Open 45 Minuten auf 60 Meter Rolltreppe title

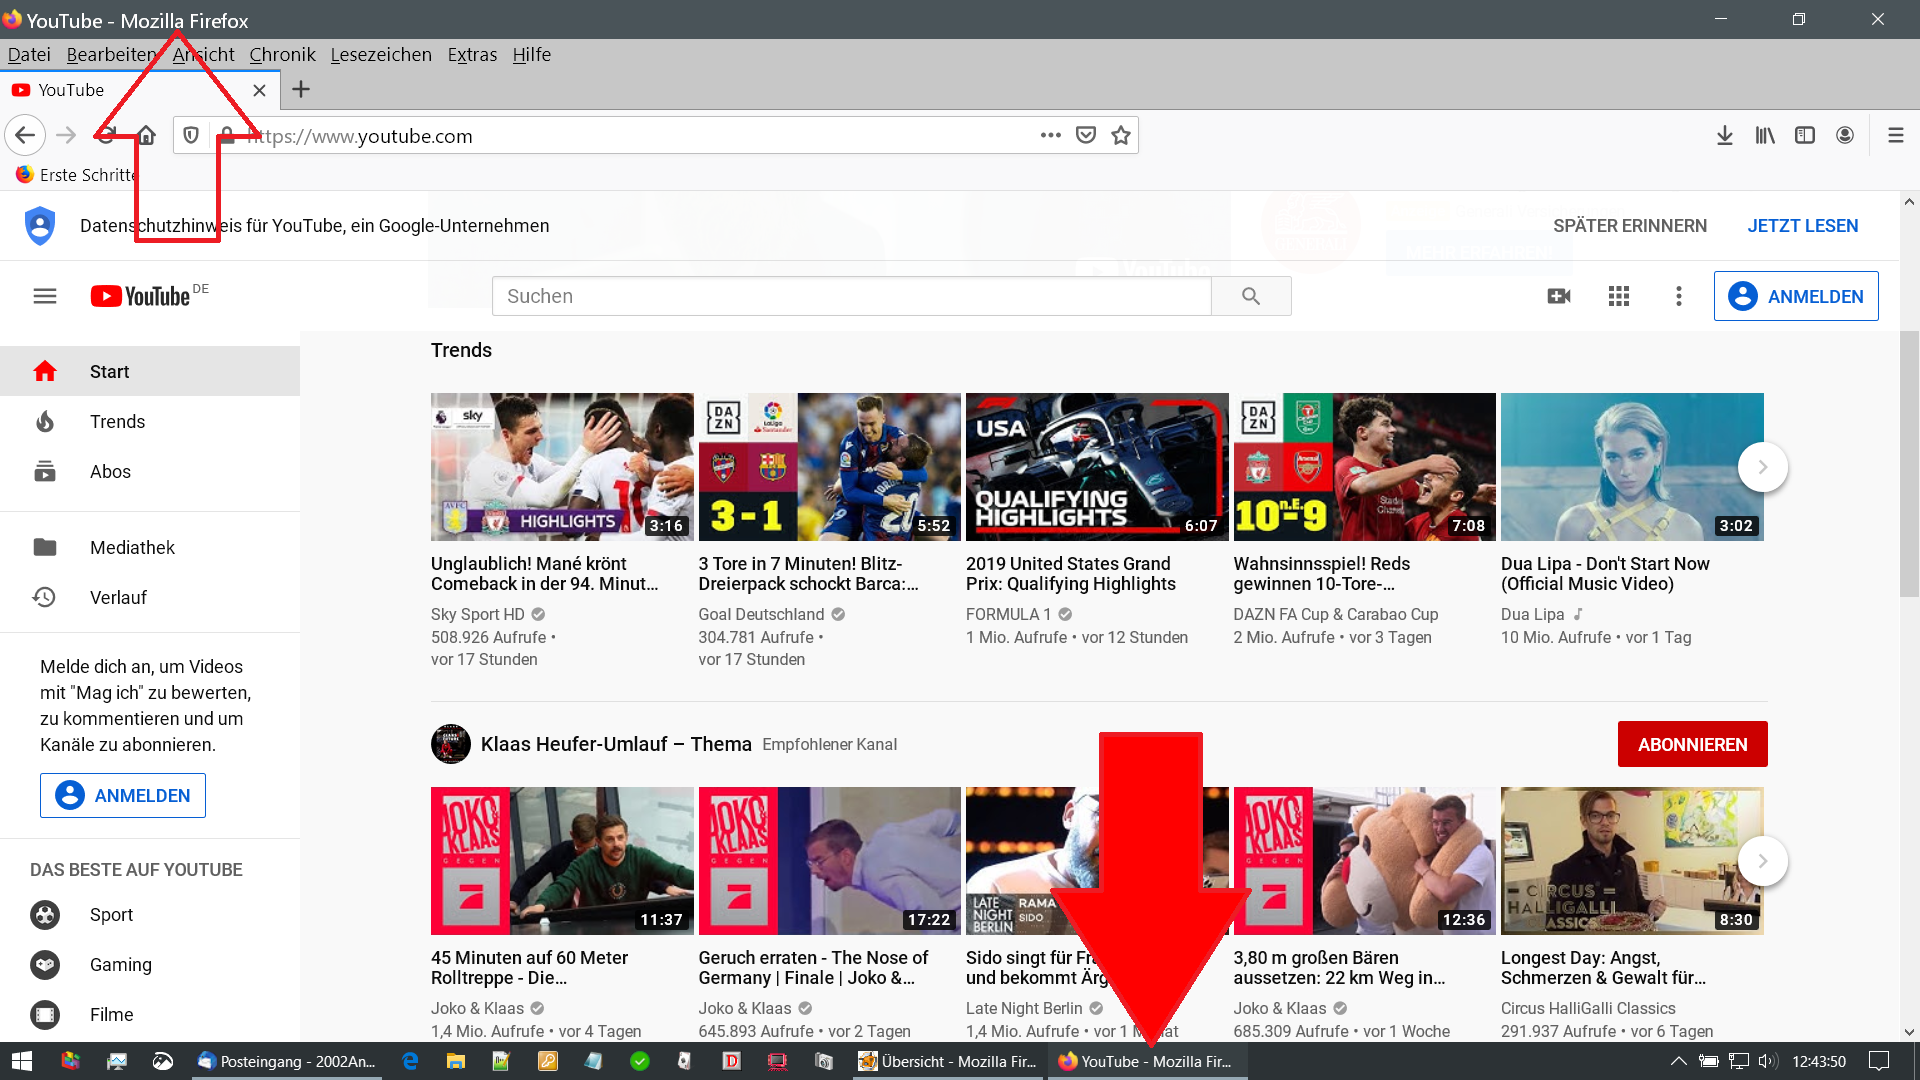(530, 968)
